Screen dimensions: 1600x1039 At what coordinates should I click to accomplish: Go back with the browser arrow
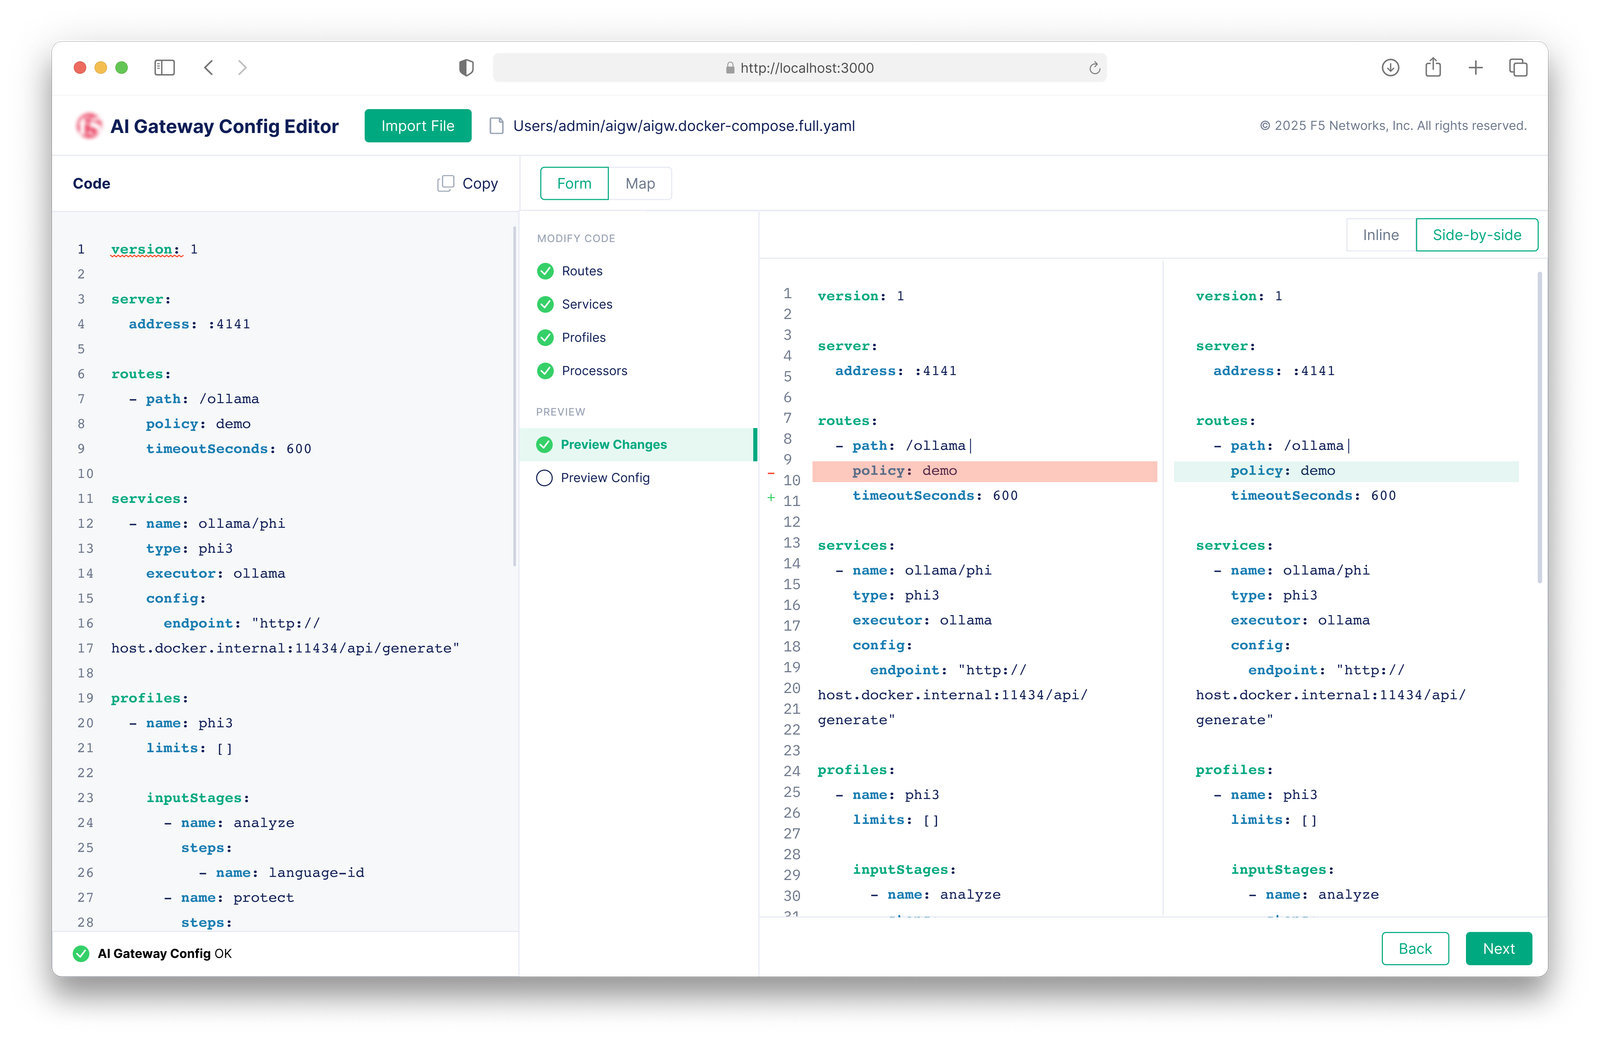pyautogui.click(x=209, y=68)
